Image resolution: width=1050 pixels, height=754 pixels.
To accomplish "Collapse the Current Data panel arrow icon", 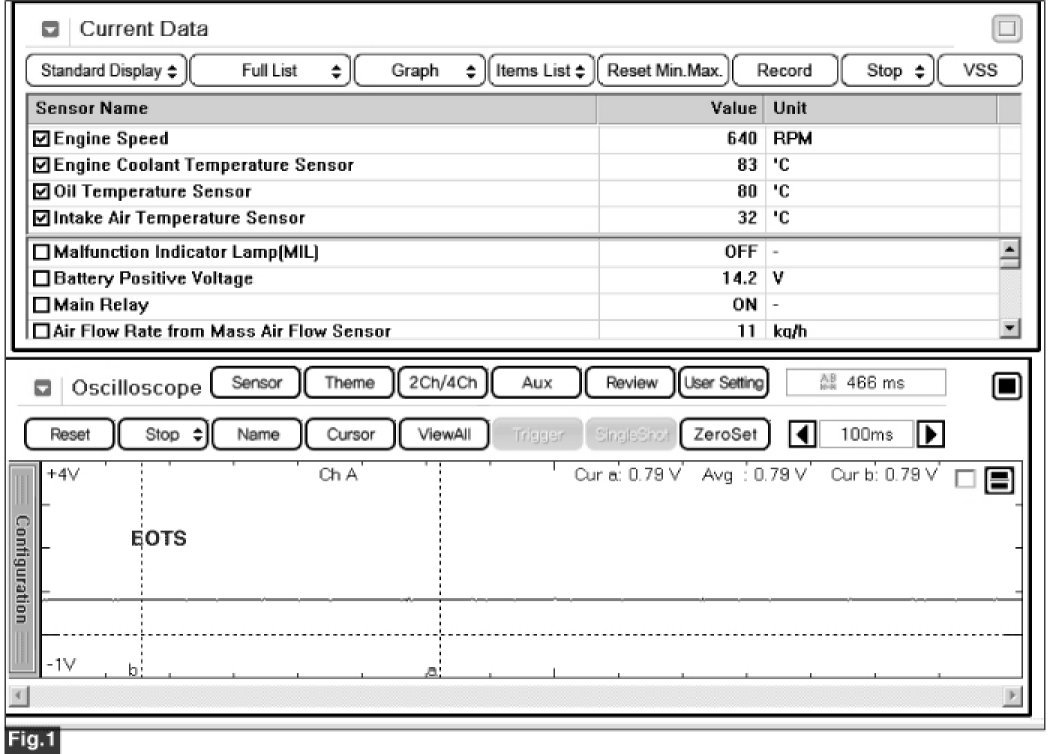I will (x=50, y=29).
